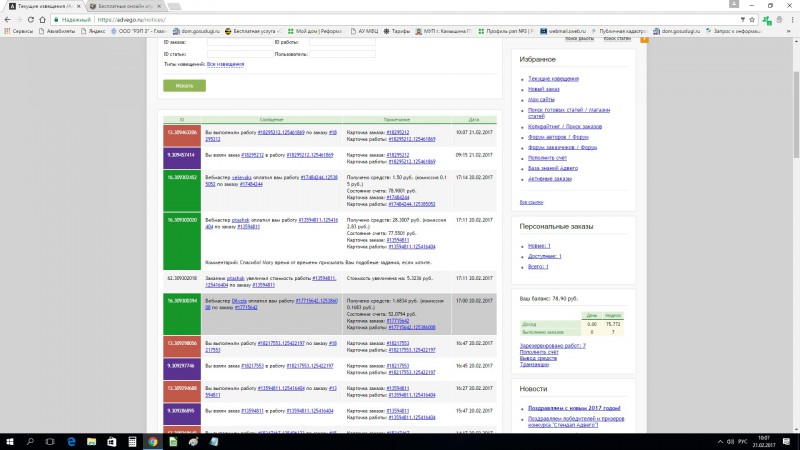Open 'Зарезервировано работ' link under balance

552,346
